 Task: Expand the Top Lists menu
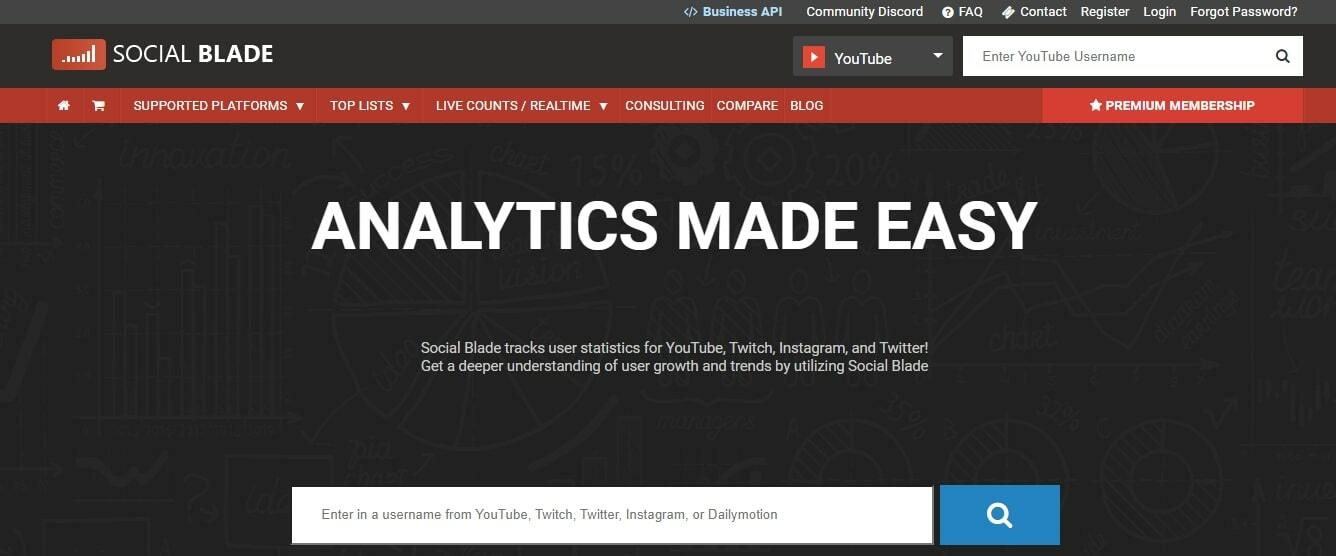[370, 105]
